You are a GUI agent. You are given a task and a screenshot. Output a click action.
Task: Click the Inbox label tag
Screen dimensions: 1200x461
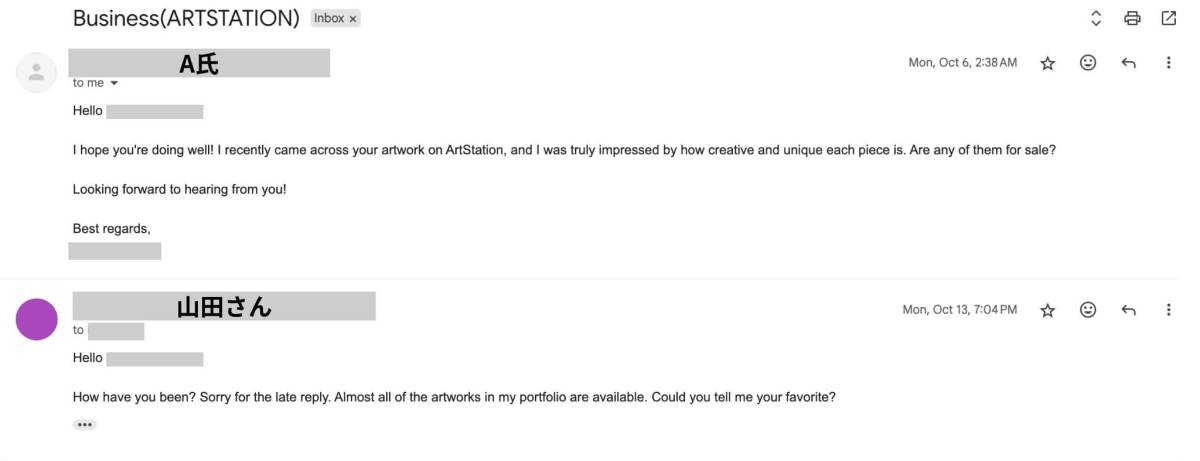click(x=328, y=19)
